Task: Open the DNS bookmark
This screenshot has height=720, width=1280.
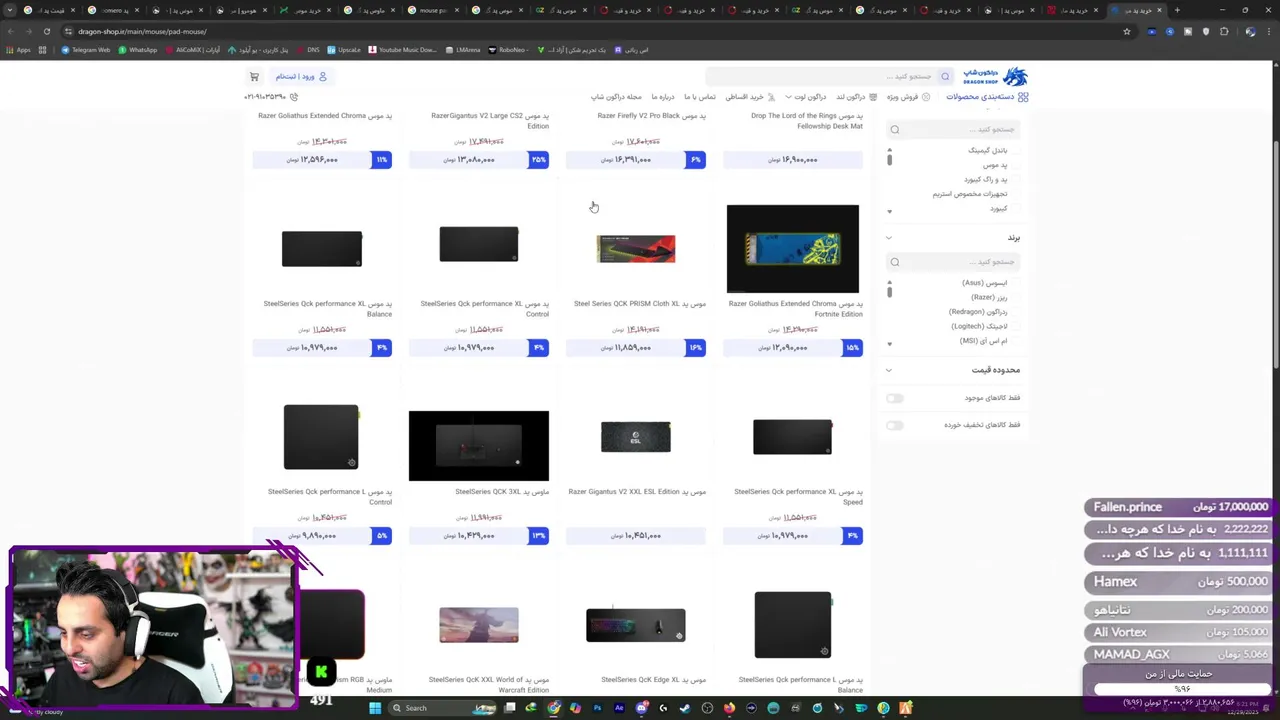Action: tap(308, 49)
